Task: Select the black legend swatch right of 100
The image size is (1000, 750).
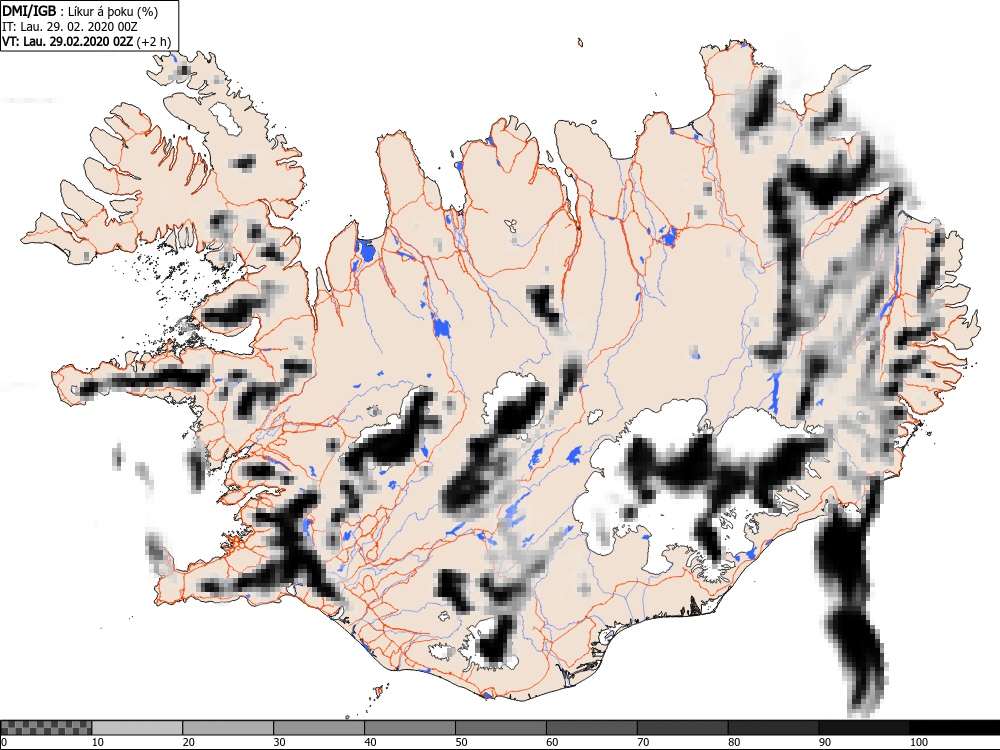Action: click(x=955, y=728)
